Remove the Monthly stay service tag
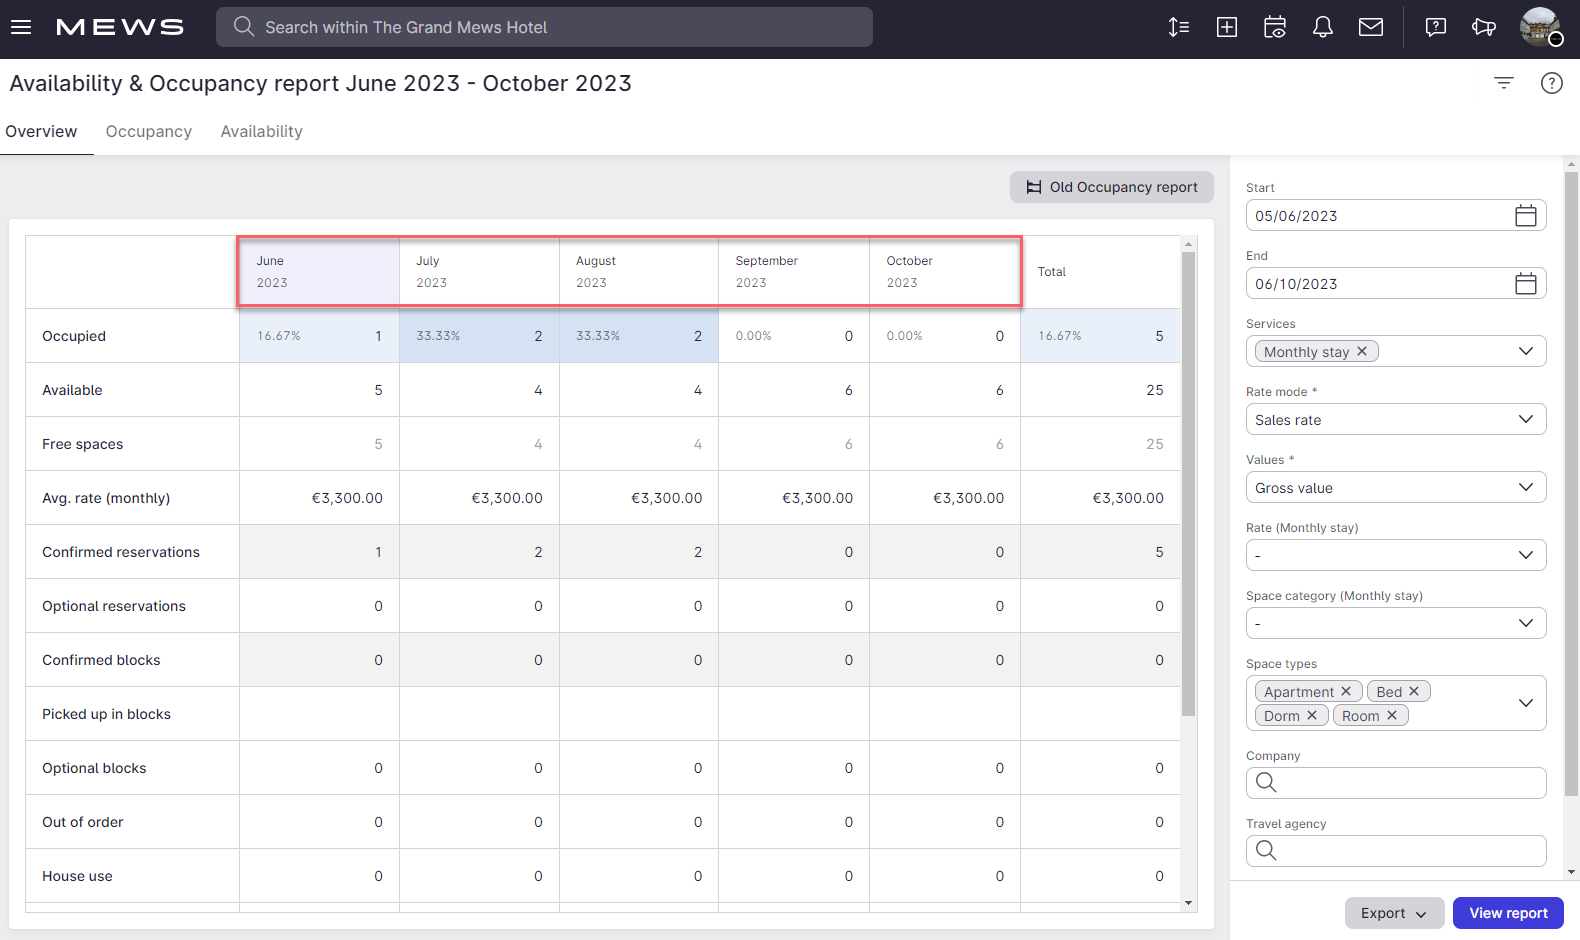Image resolution: width=1580 pixels, height=940 pixels. click(1362, 351)
